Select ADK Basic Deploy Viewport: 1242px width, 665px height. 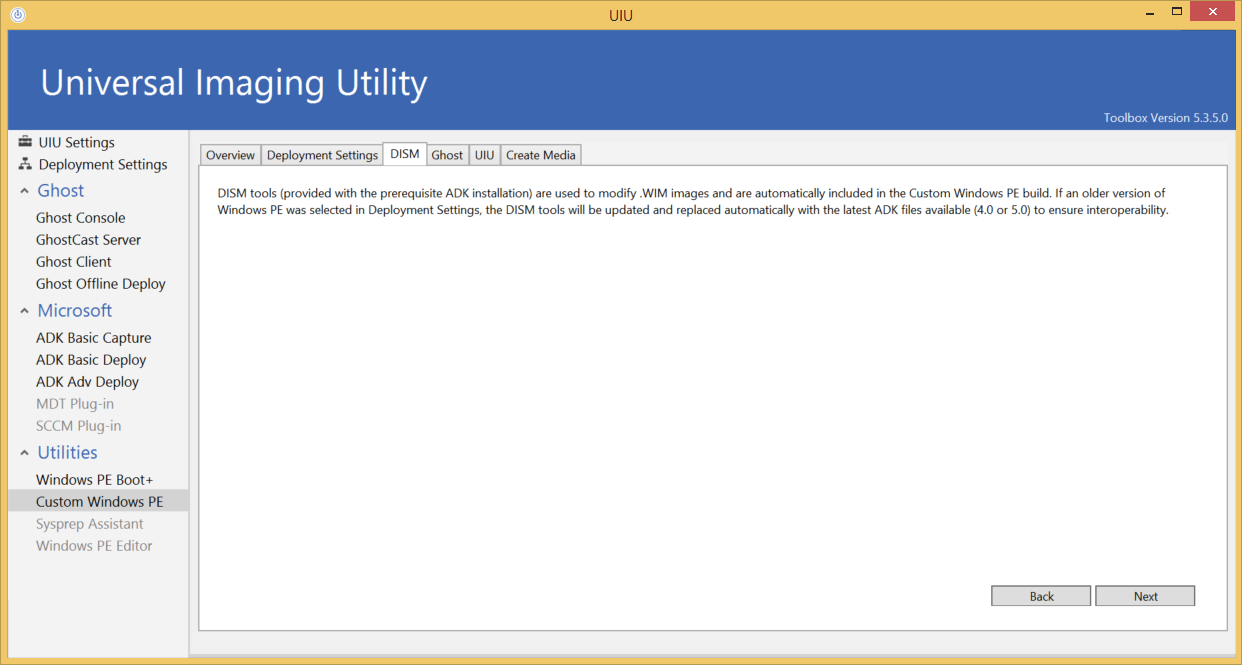point(91,360)
